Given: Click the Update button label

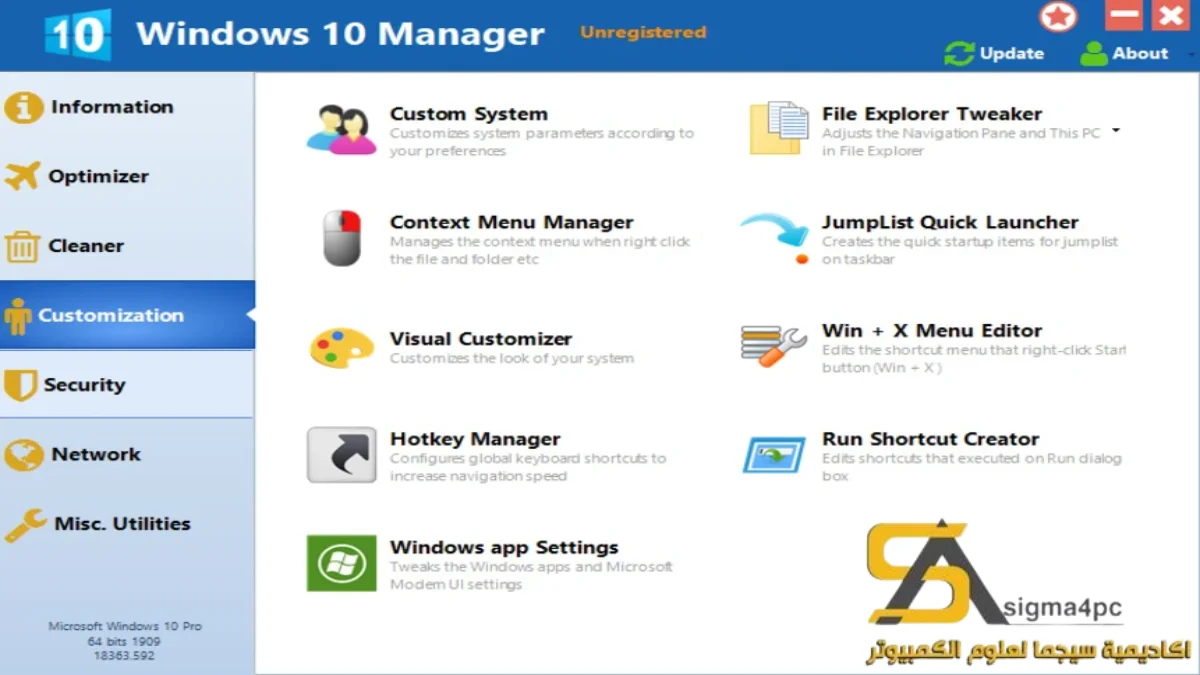Looking at the screenshot, I should [x=1012, y=54].
